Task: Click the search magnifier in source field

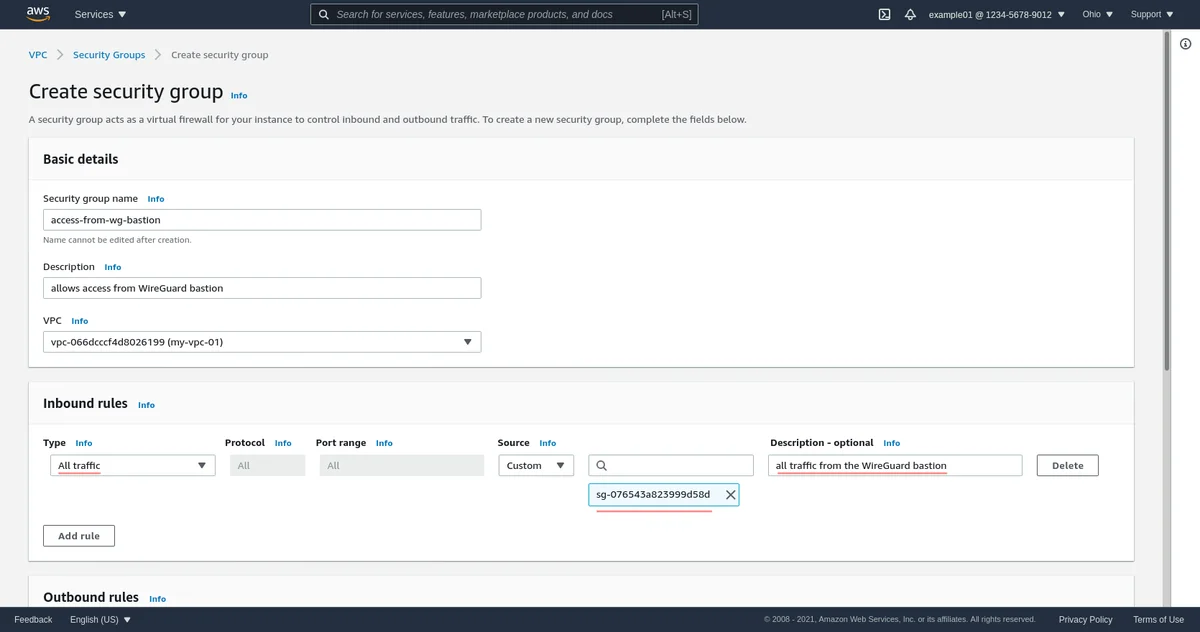Action: pyautogui.click(x=602, y=466)
